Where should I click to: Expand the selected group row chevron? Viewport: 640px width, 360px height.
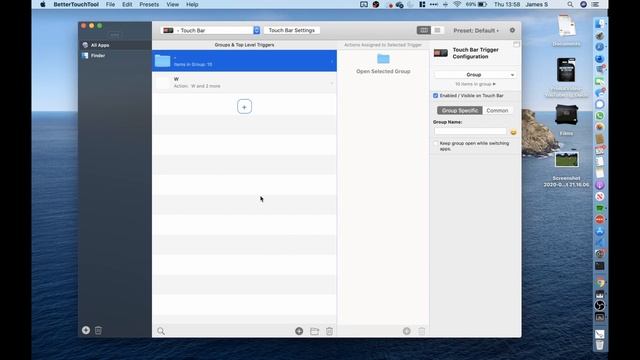(x=332, y=61)
